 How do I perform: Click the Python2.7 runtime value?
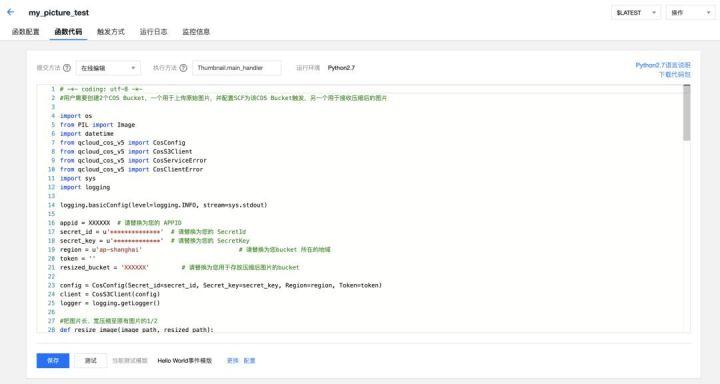point(341,68)
